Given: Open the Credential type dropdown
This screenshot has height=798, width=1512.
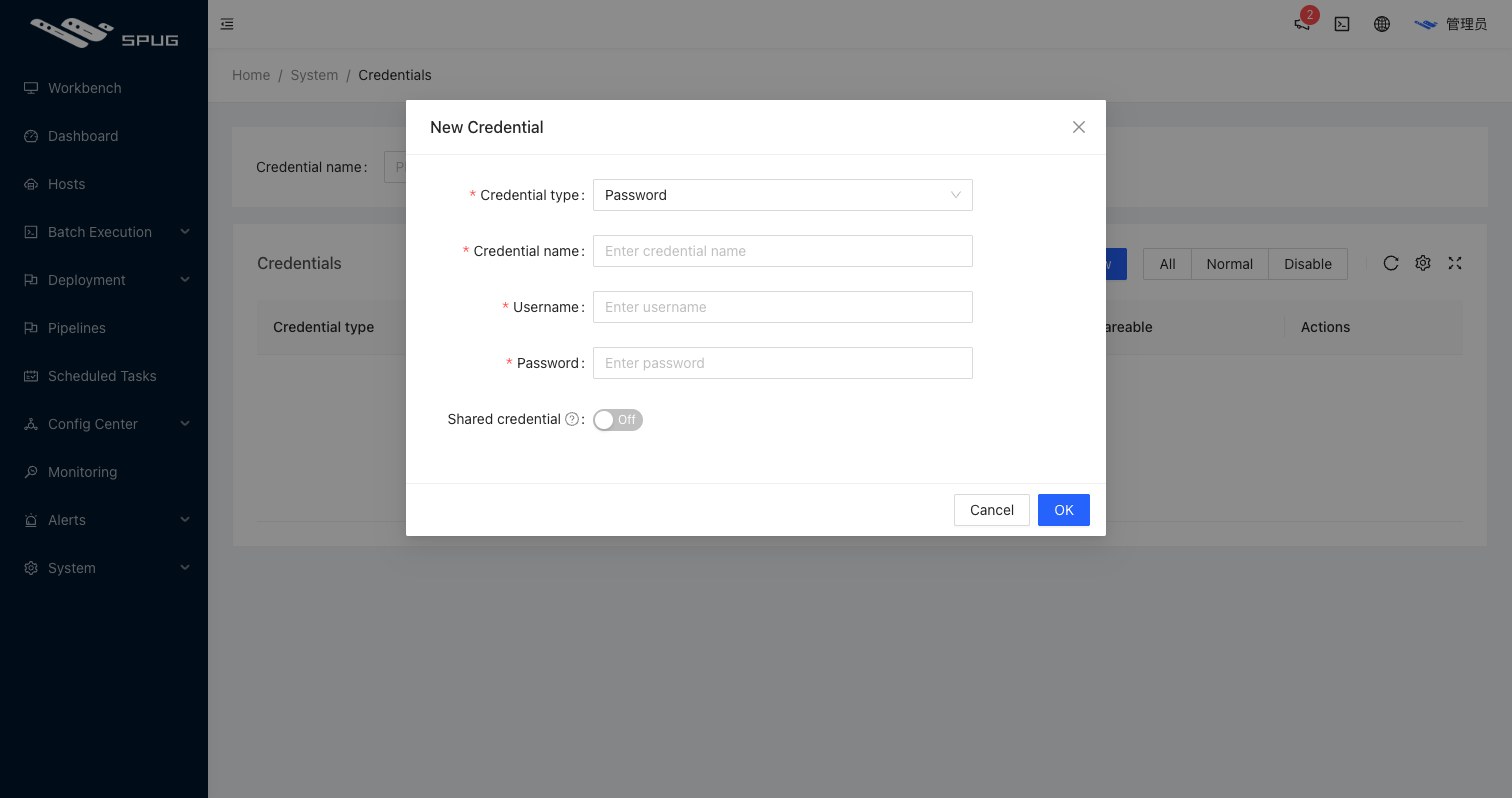Looking at the screenshot, I should click(783, 195).
